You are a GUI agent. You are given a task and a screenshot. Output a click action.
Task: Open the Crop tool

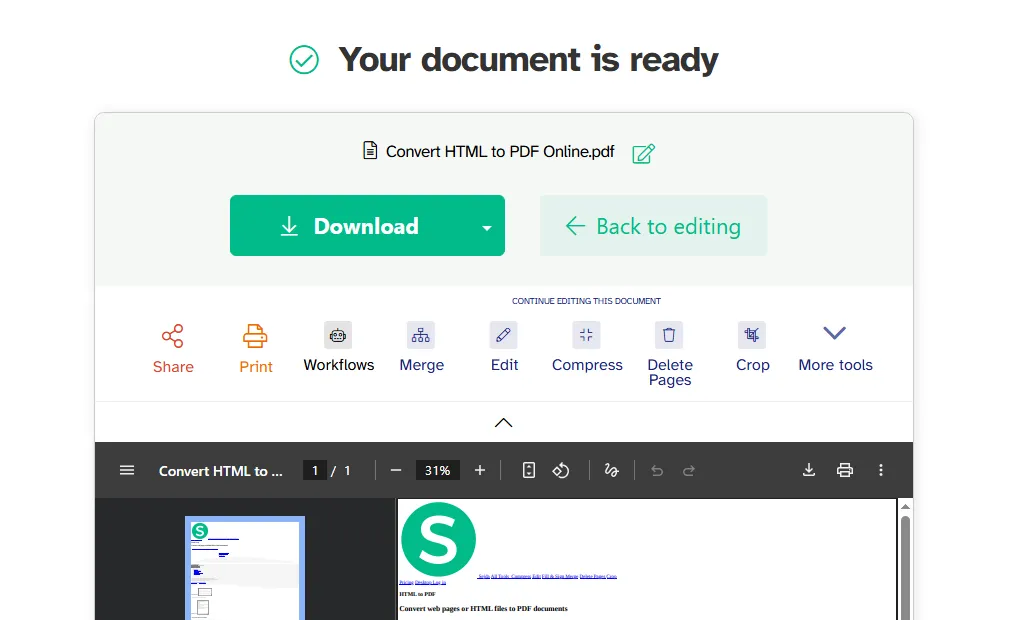[x=752, y=348]
